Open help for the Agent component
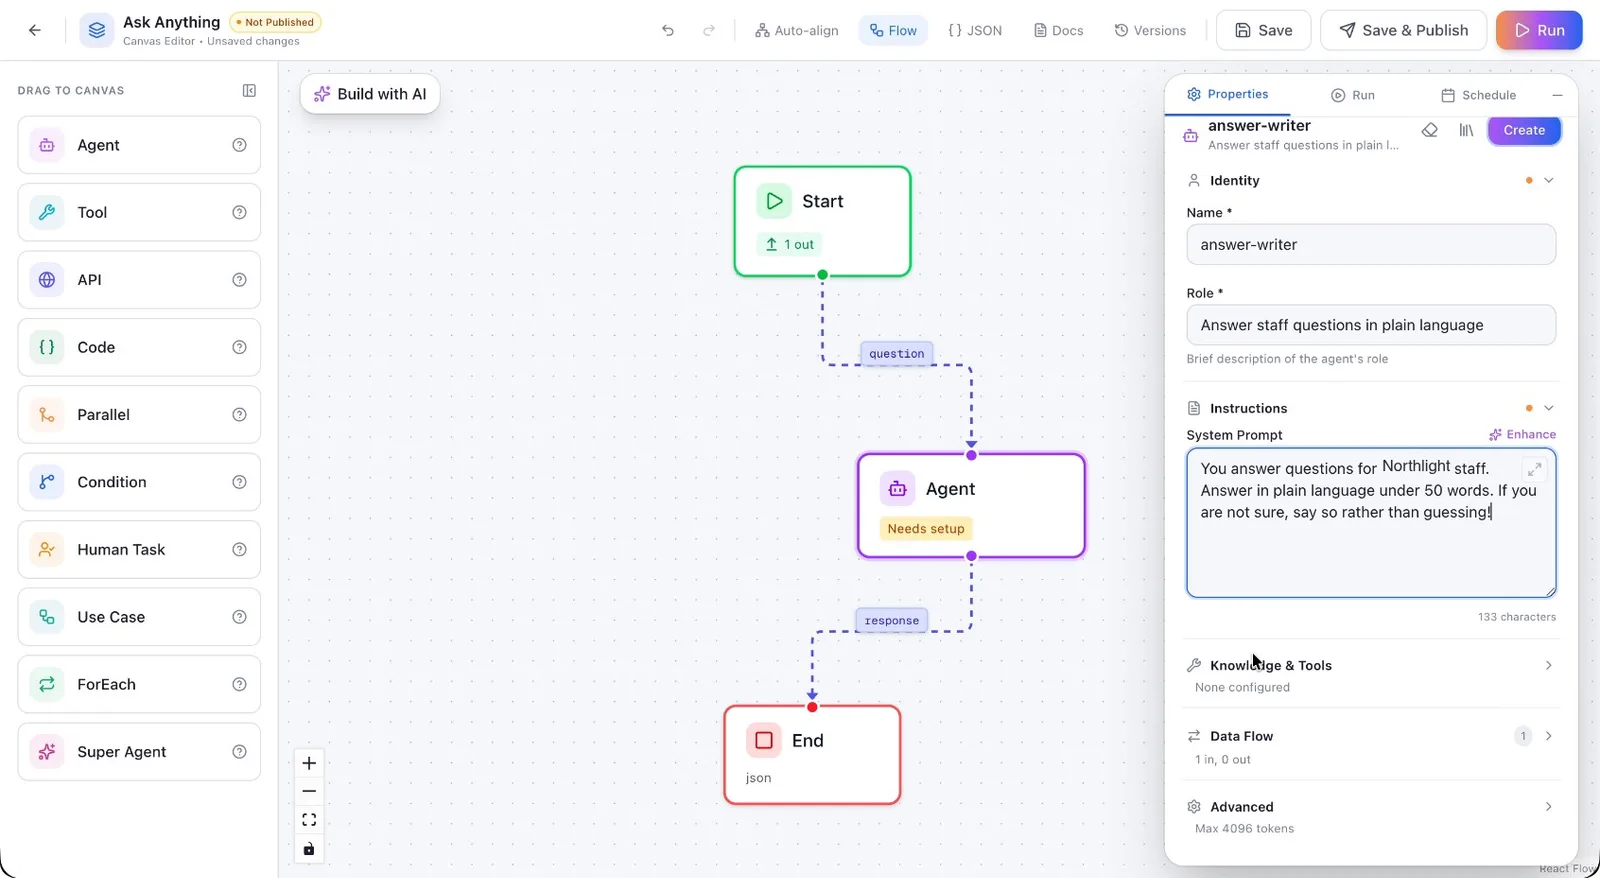The height and width of the screenshot is (878, 1600). tap(239, 145)
